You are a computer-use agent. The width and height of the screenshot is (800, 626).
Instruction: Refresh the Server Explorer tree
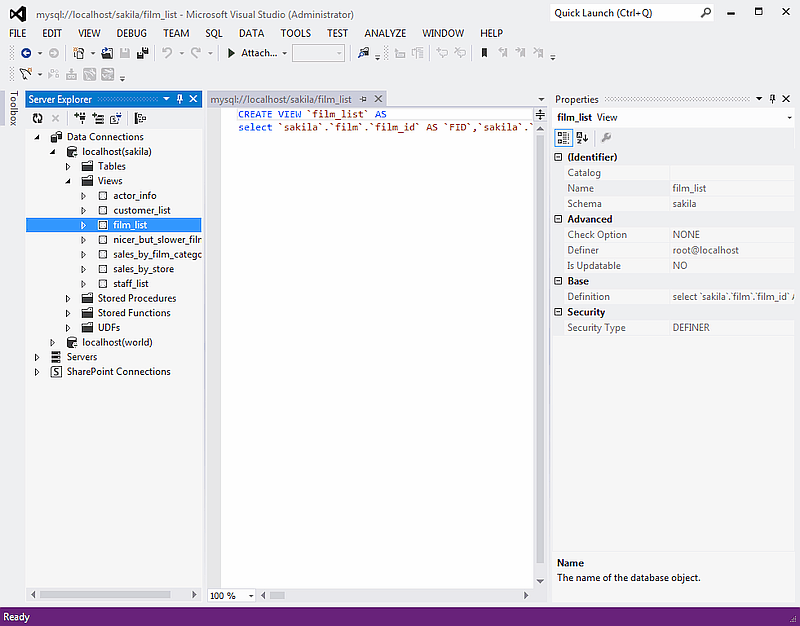tap(38, 118)
